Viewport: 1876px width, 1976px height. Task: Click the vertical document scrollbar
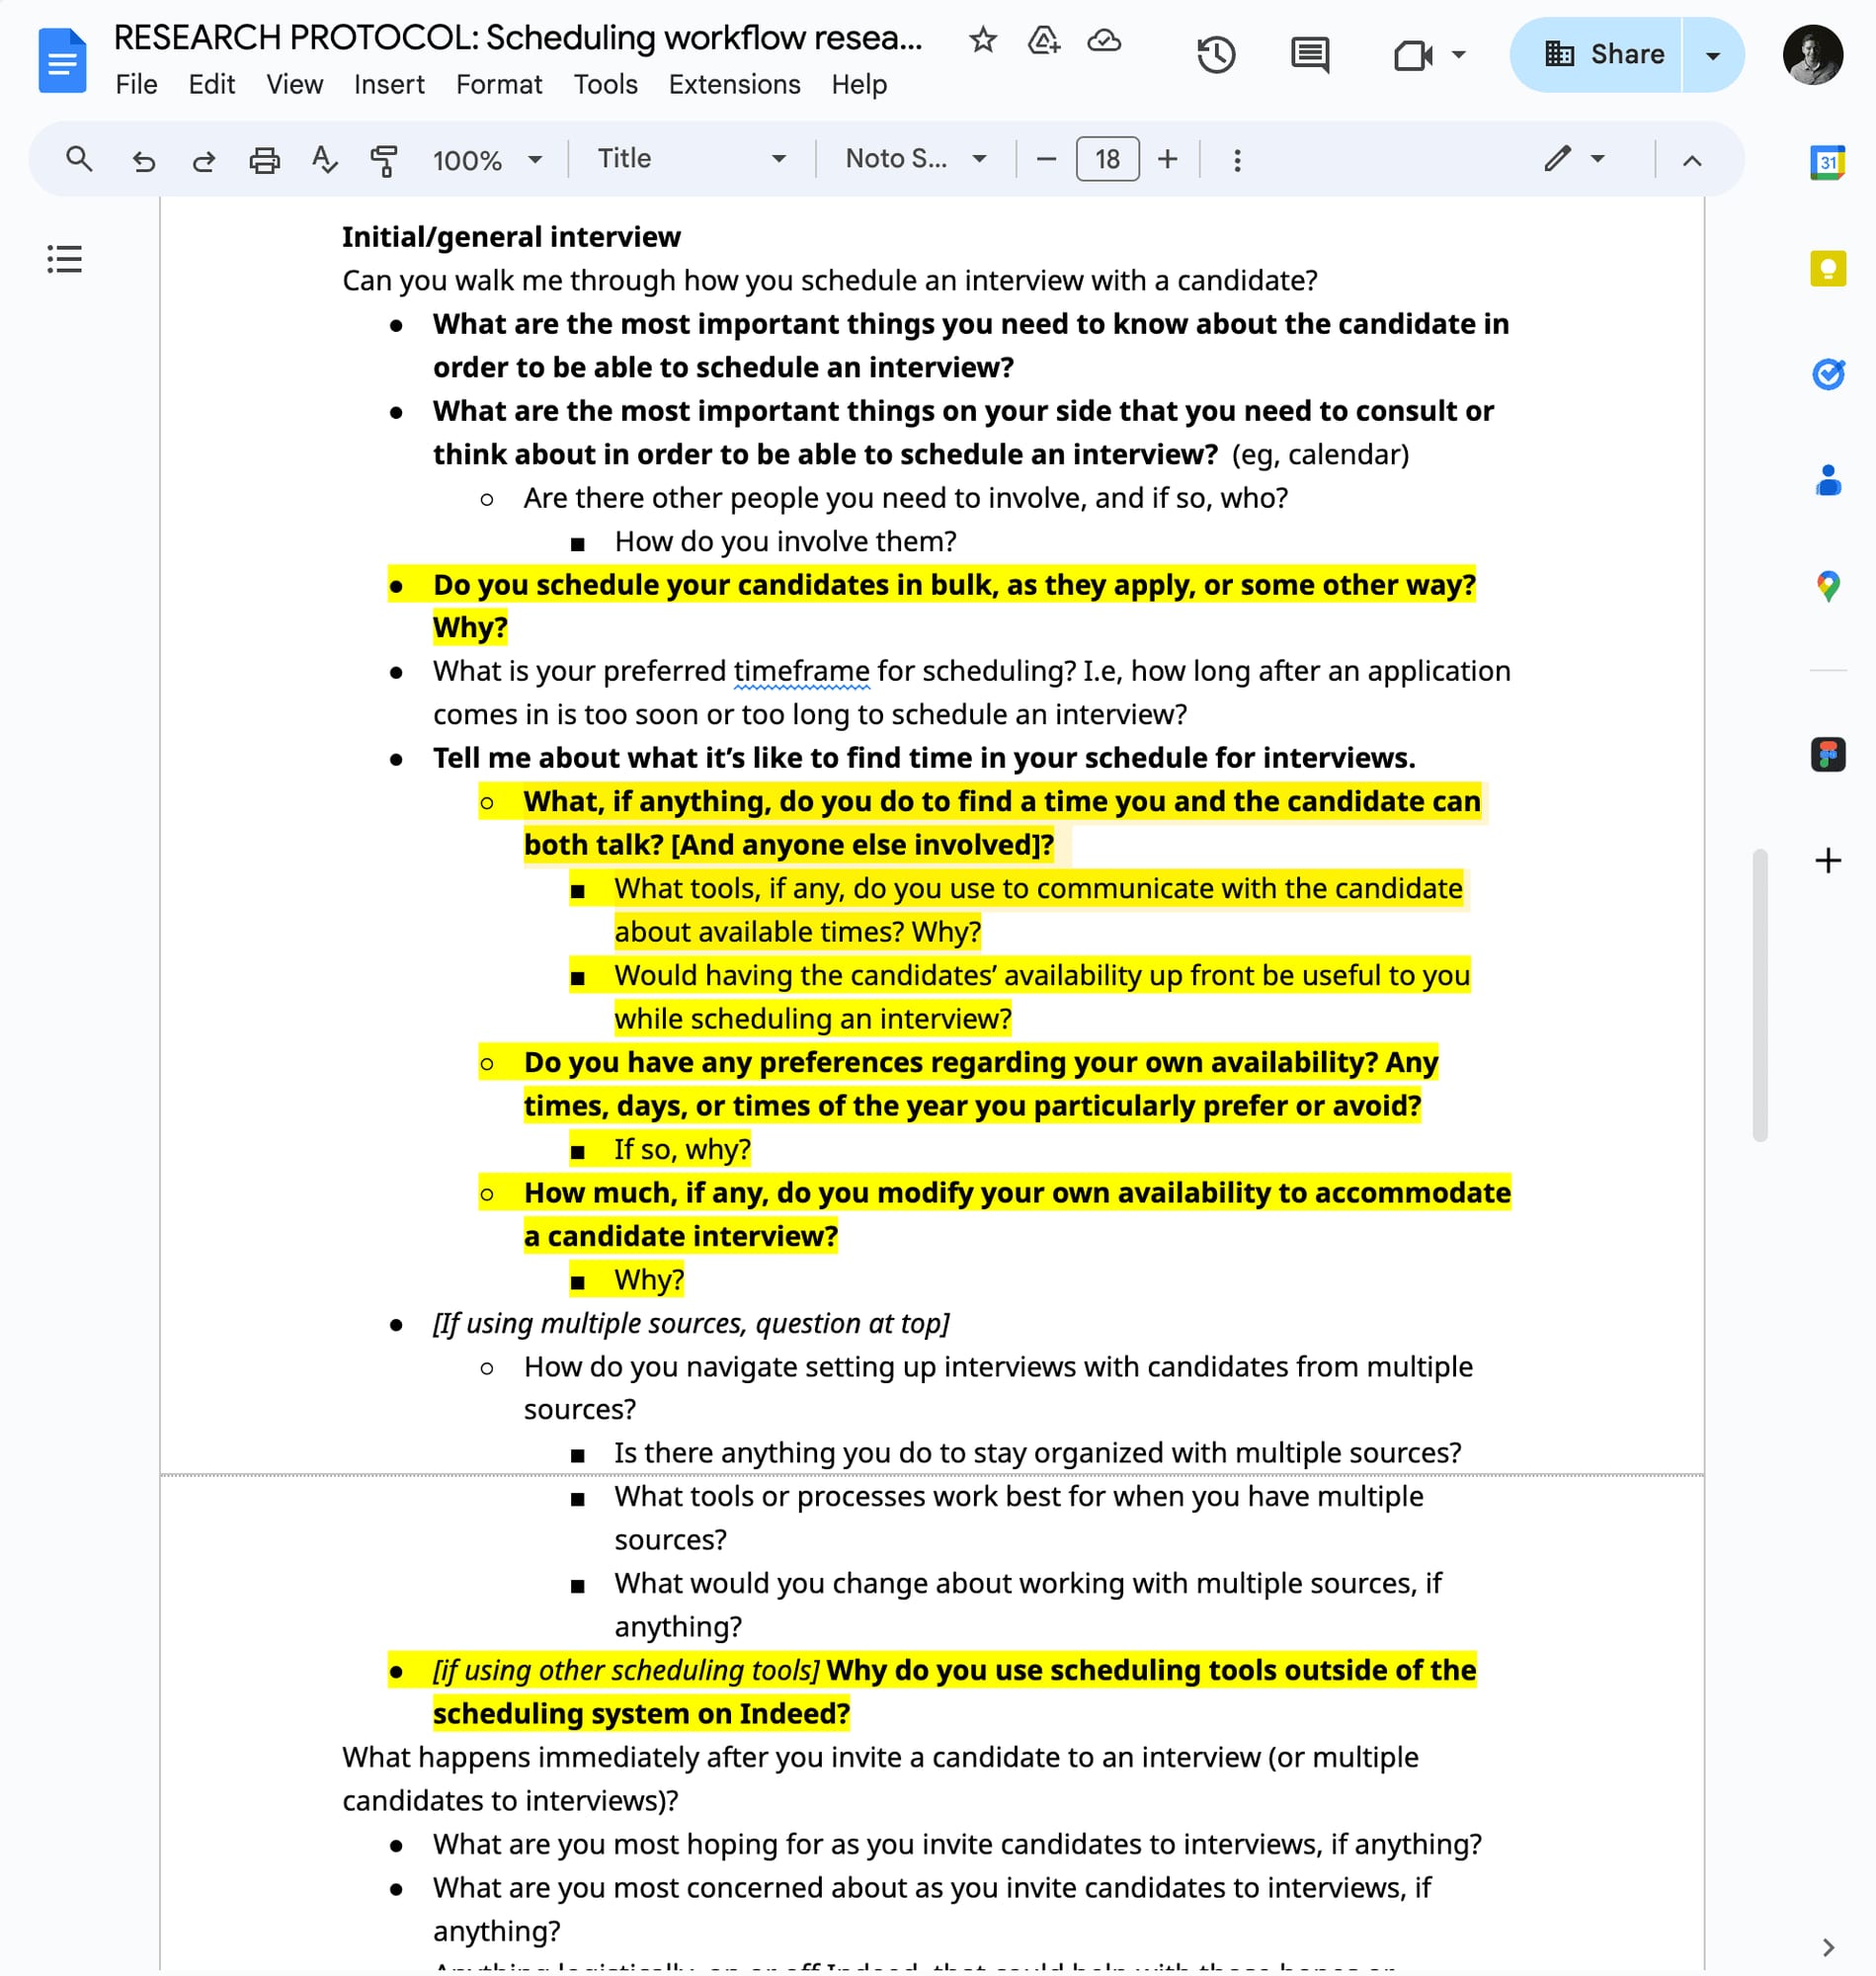1759,995
